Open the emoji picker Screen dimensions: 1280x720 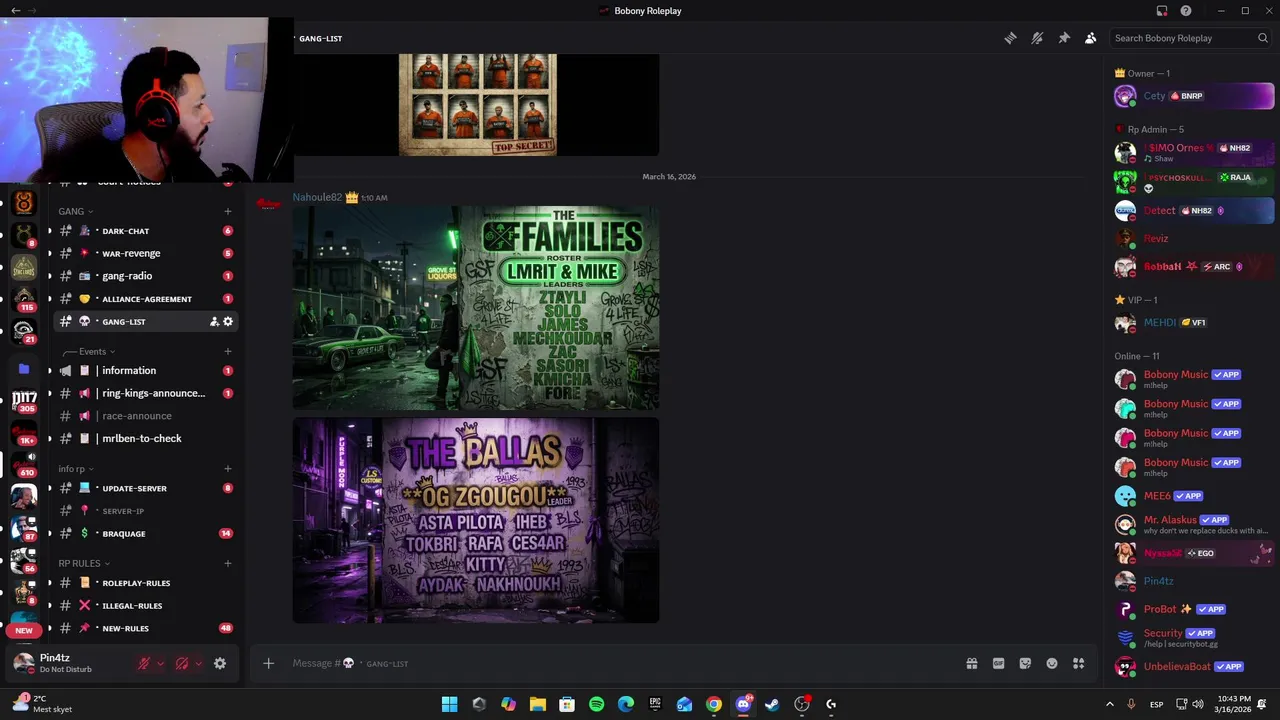[x=1052, y=663]
